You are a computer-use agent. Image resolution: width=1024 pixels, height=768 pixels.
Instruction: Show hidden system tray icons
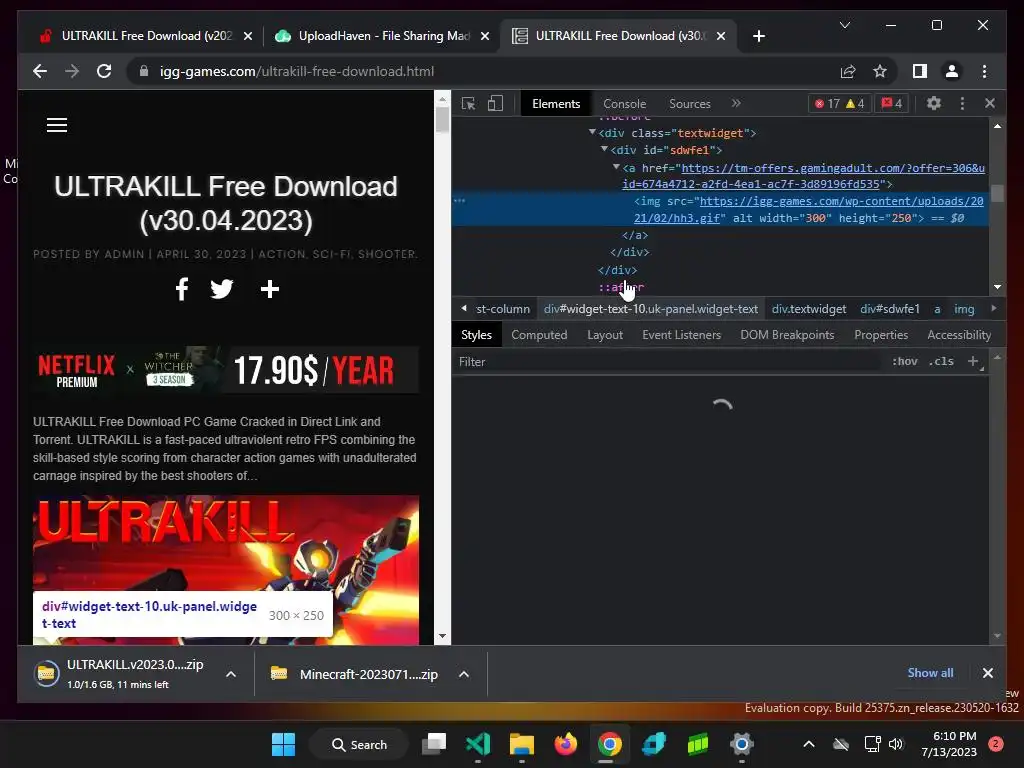(x=808, y=744)
